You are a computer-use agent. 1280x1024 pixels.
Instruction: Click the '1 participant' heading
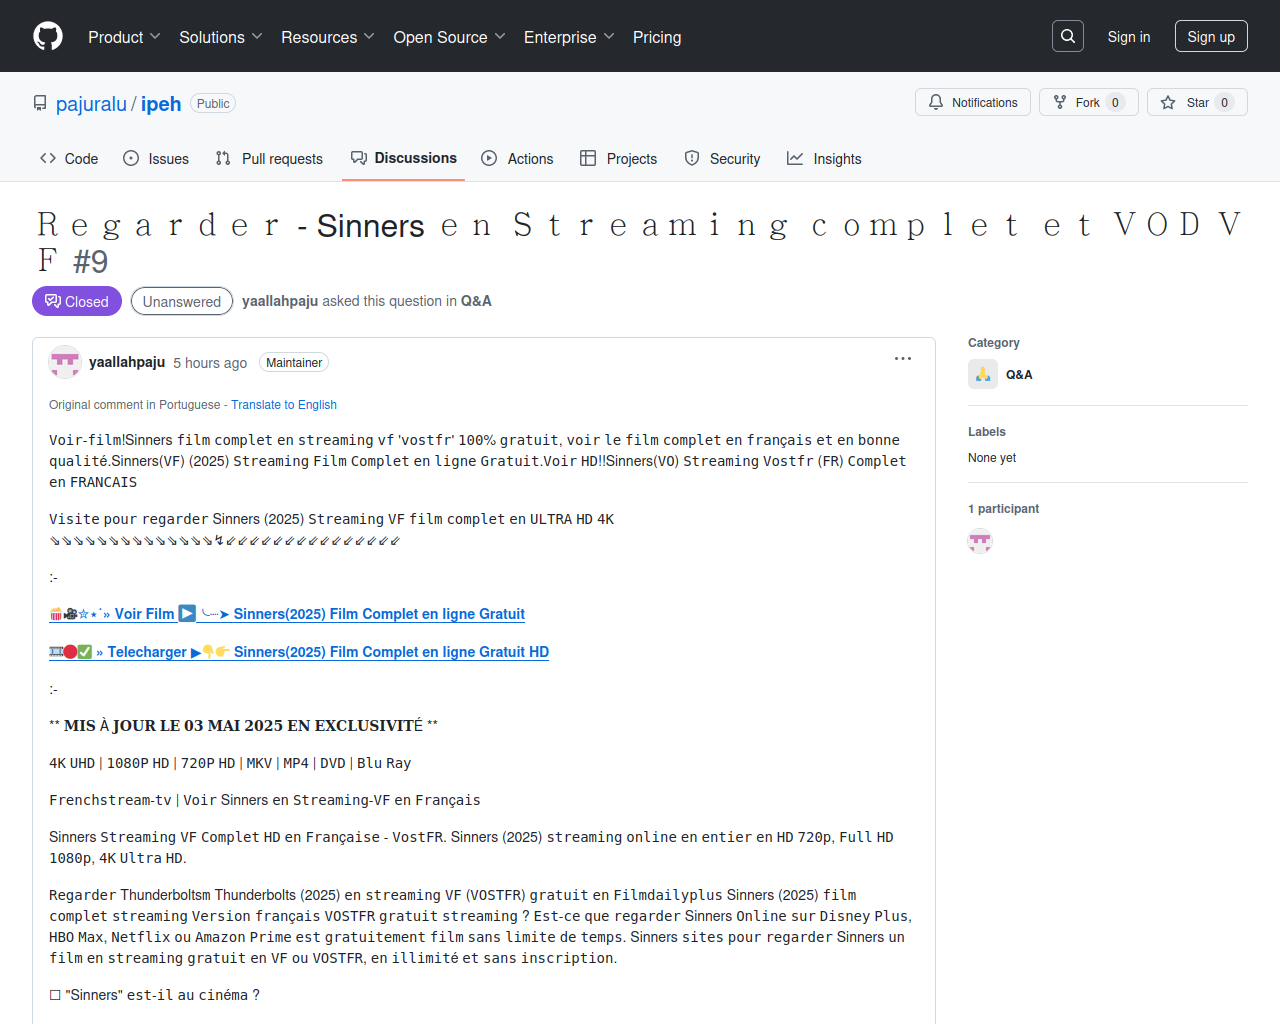tap(1003, 509)
